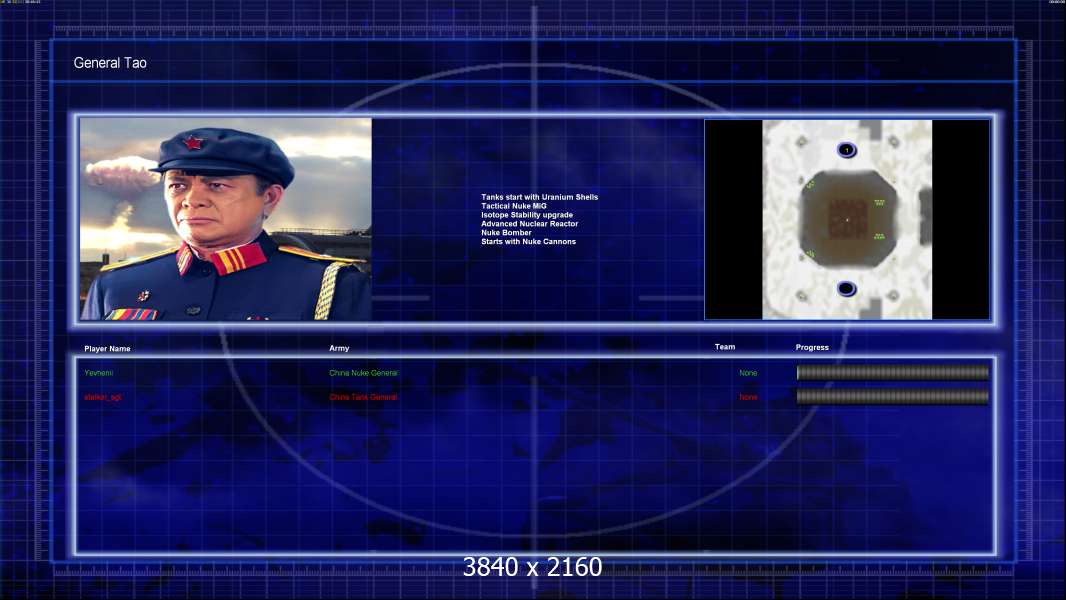Click the Army column header
Viewport: 1066px width, 600px height.
point(339,348)
